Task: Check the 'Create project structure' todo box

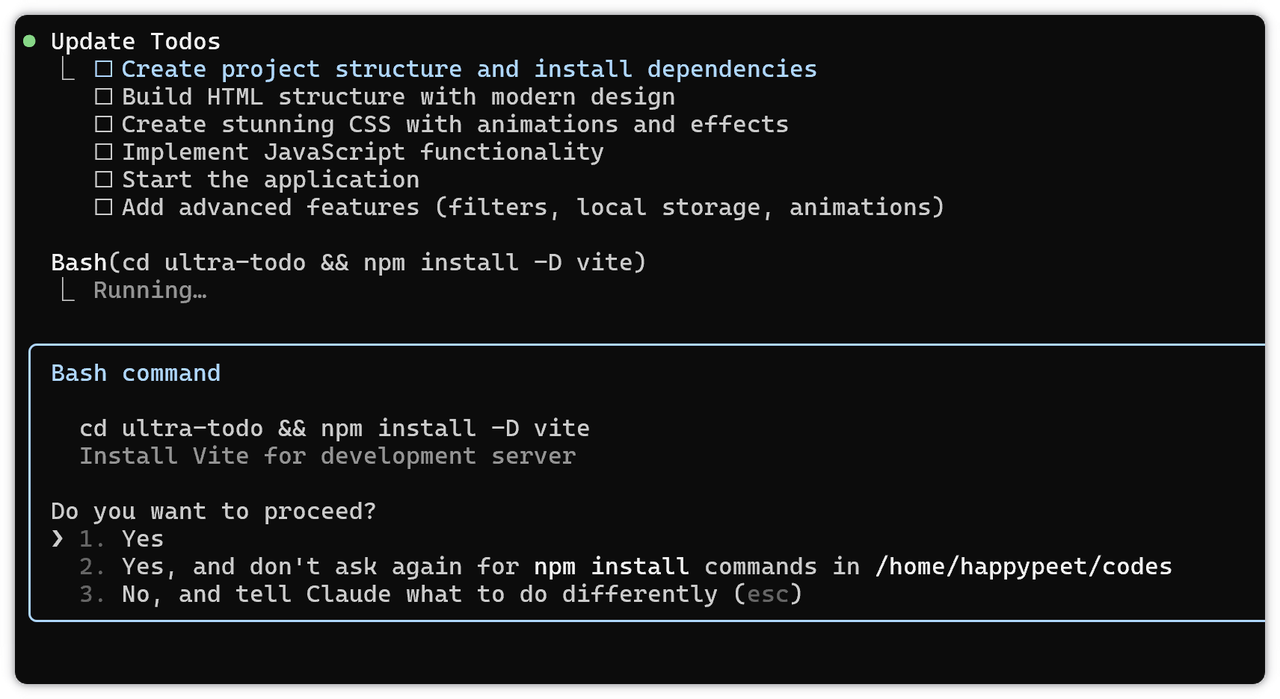Action: click(x=103, y=70)
